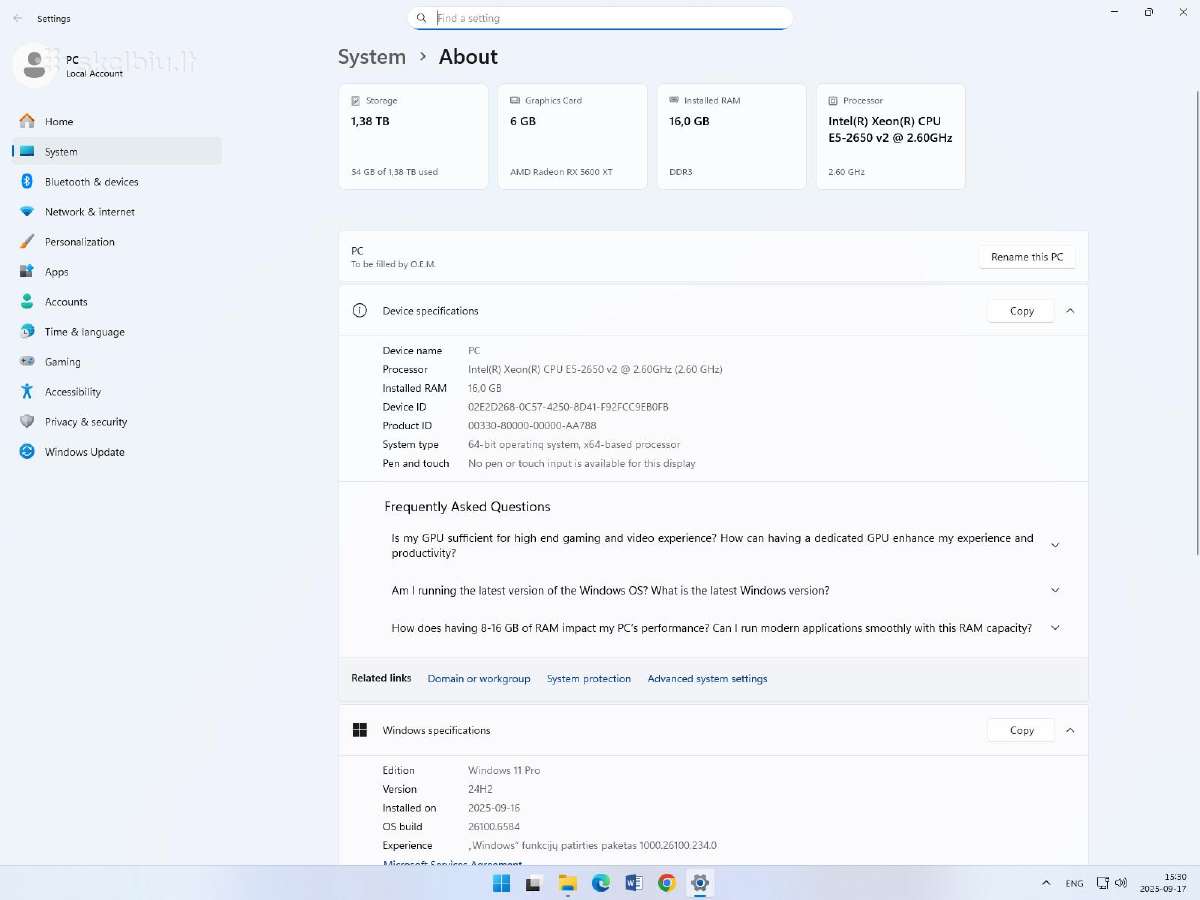The width and height of the screenshot is (1200, 900).
Task: Select System in the sidebar
Action: click(116, 151)
